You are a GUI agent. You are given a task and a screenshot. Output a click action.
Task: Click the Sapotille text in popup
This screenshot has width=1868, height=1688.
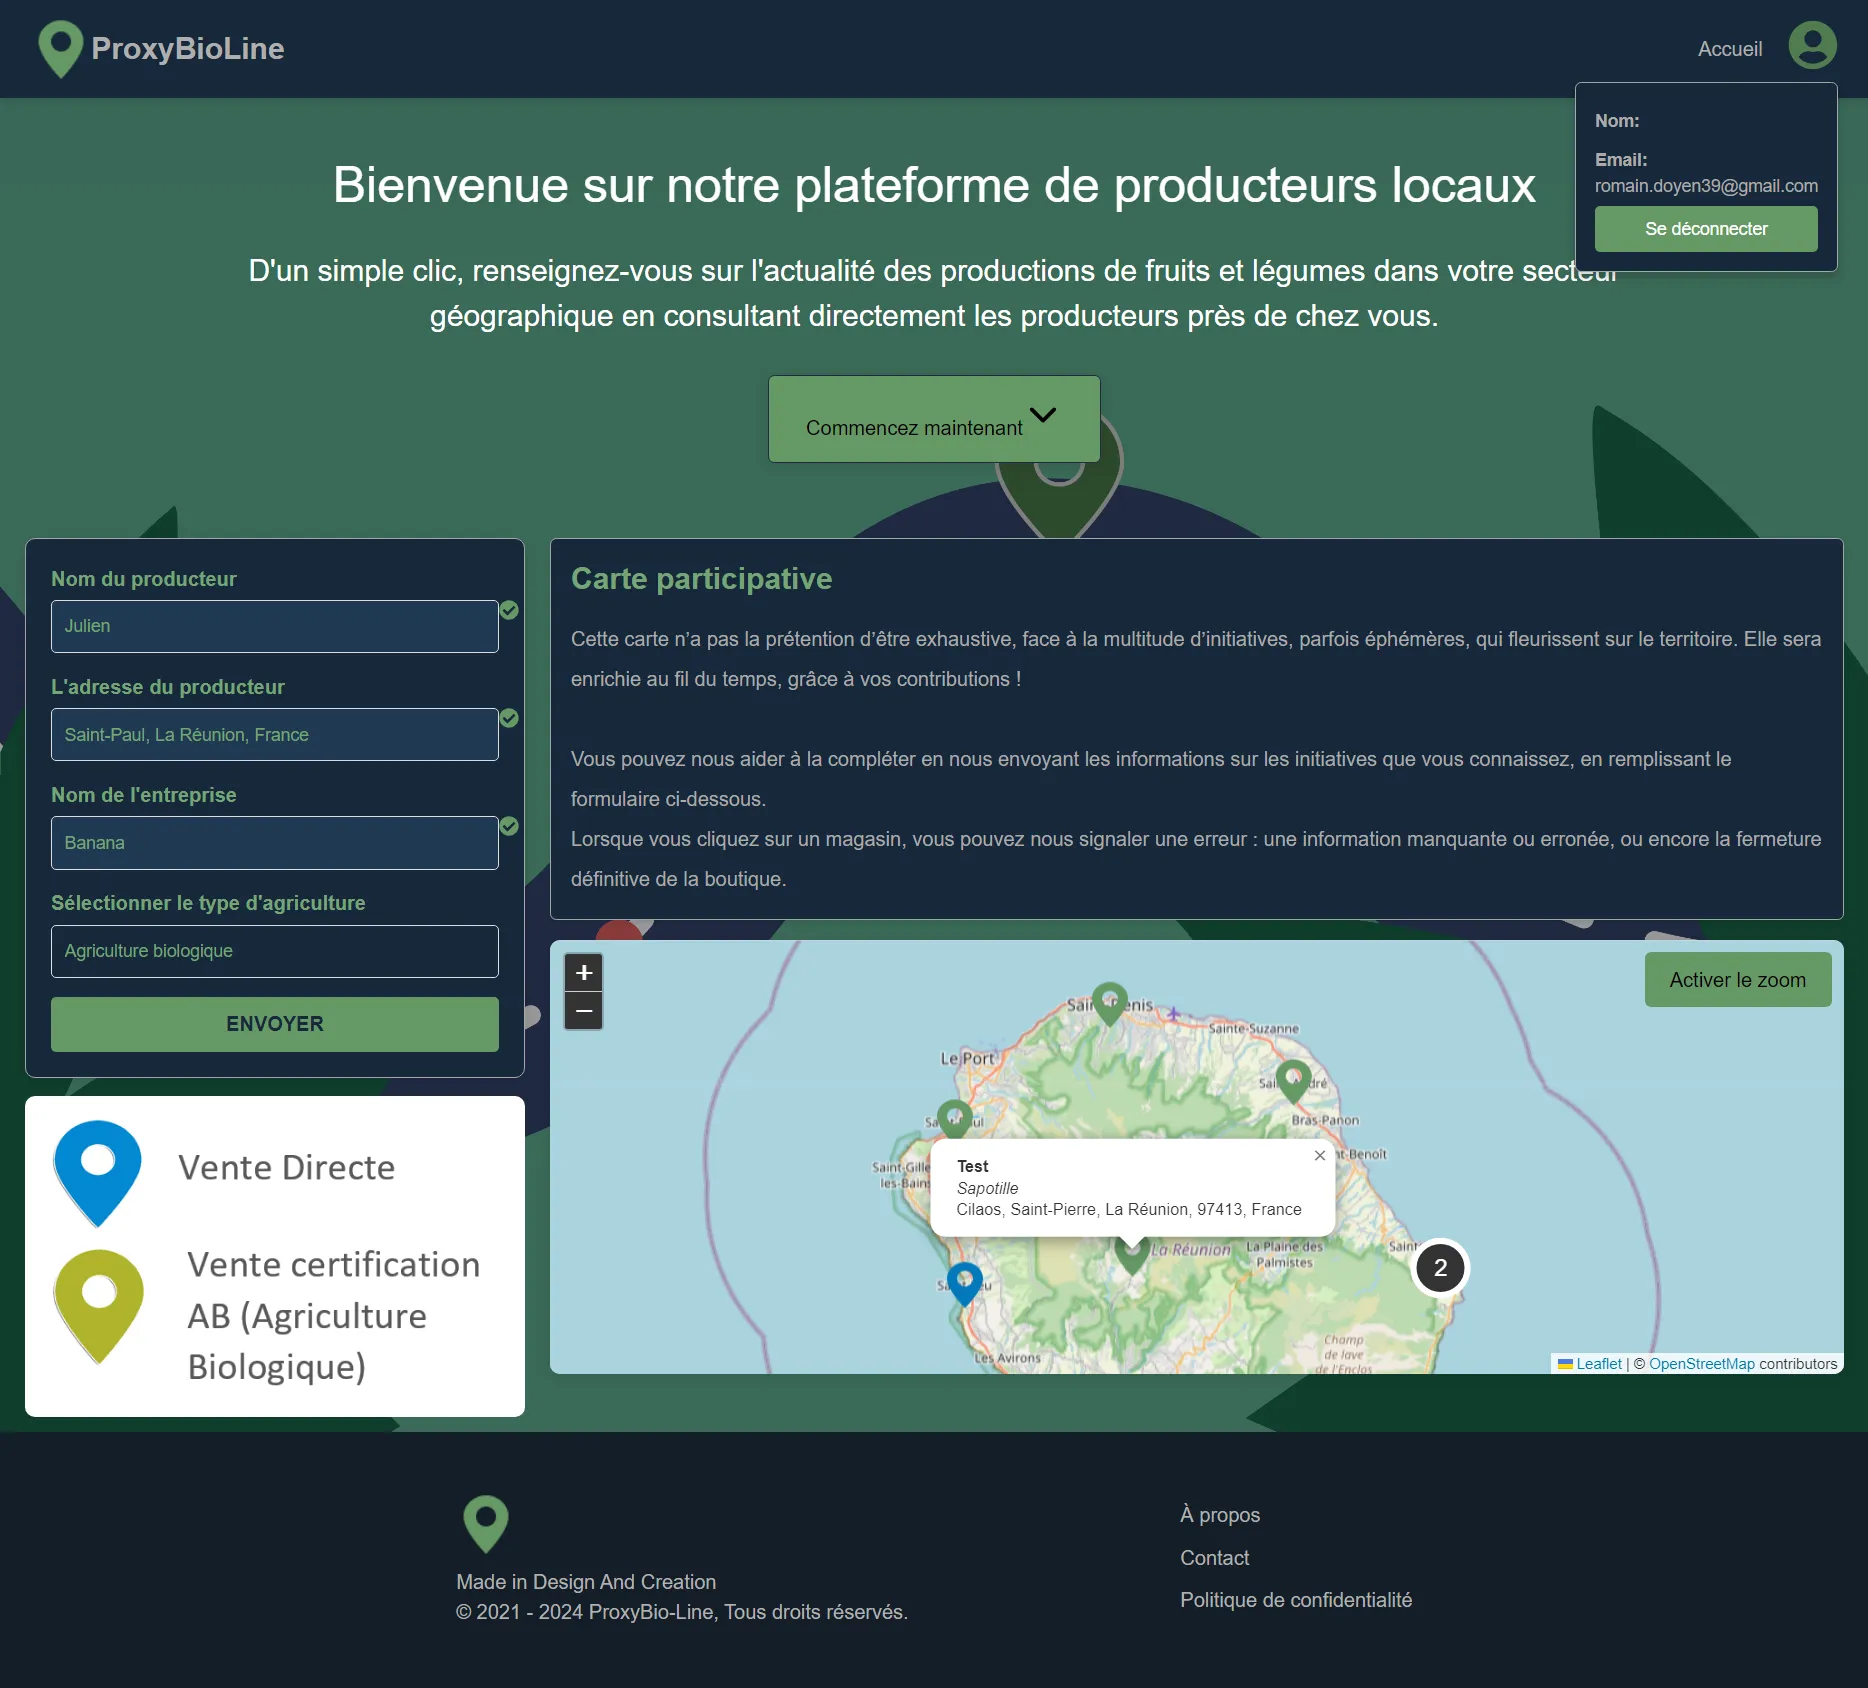987,1188
